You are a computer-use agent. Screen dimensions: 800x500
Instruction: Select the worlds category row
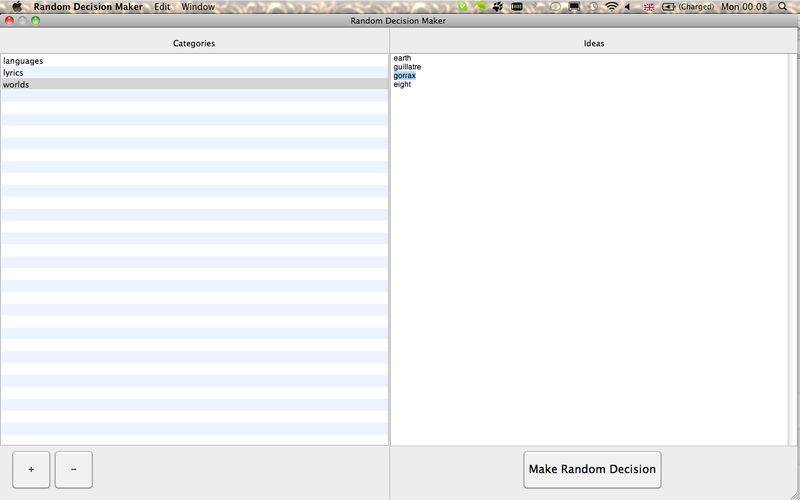point(194,84)
